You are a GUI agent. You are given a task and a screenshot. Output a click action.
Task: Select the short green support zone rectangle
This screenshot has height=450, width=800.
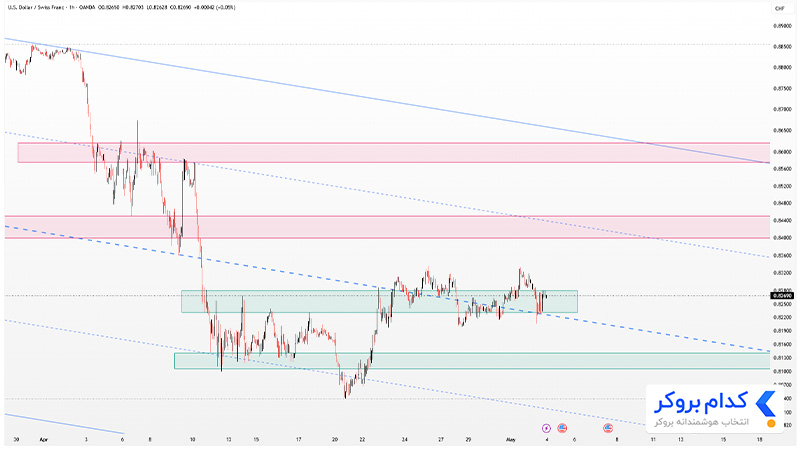[x=379, y=302]
